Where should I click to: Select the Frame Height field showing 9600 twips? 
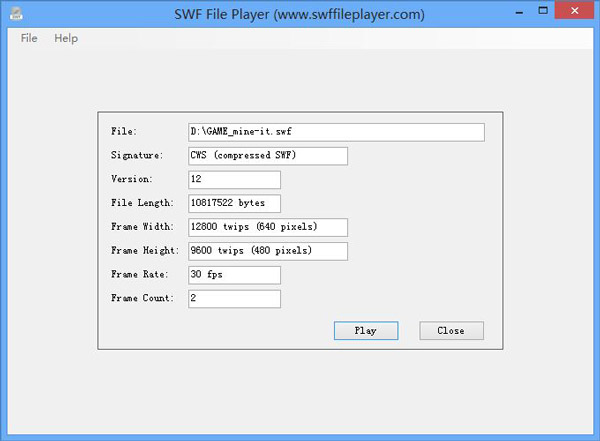pos(267,250)
